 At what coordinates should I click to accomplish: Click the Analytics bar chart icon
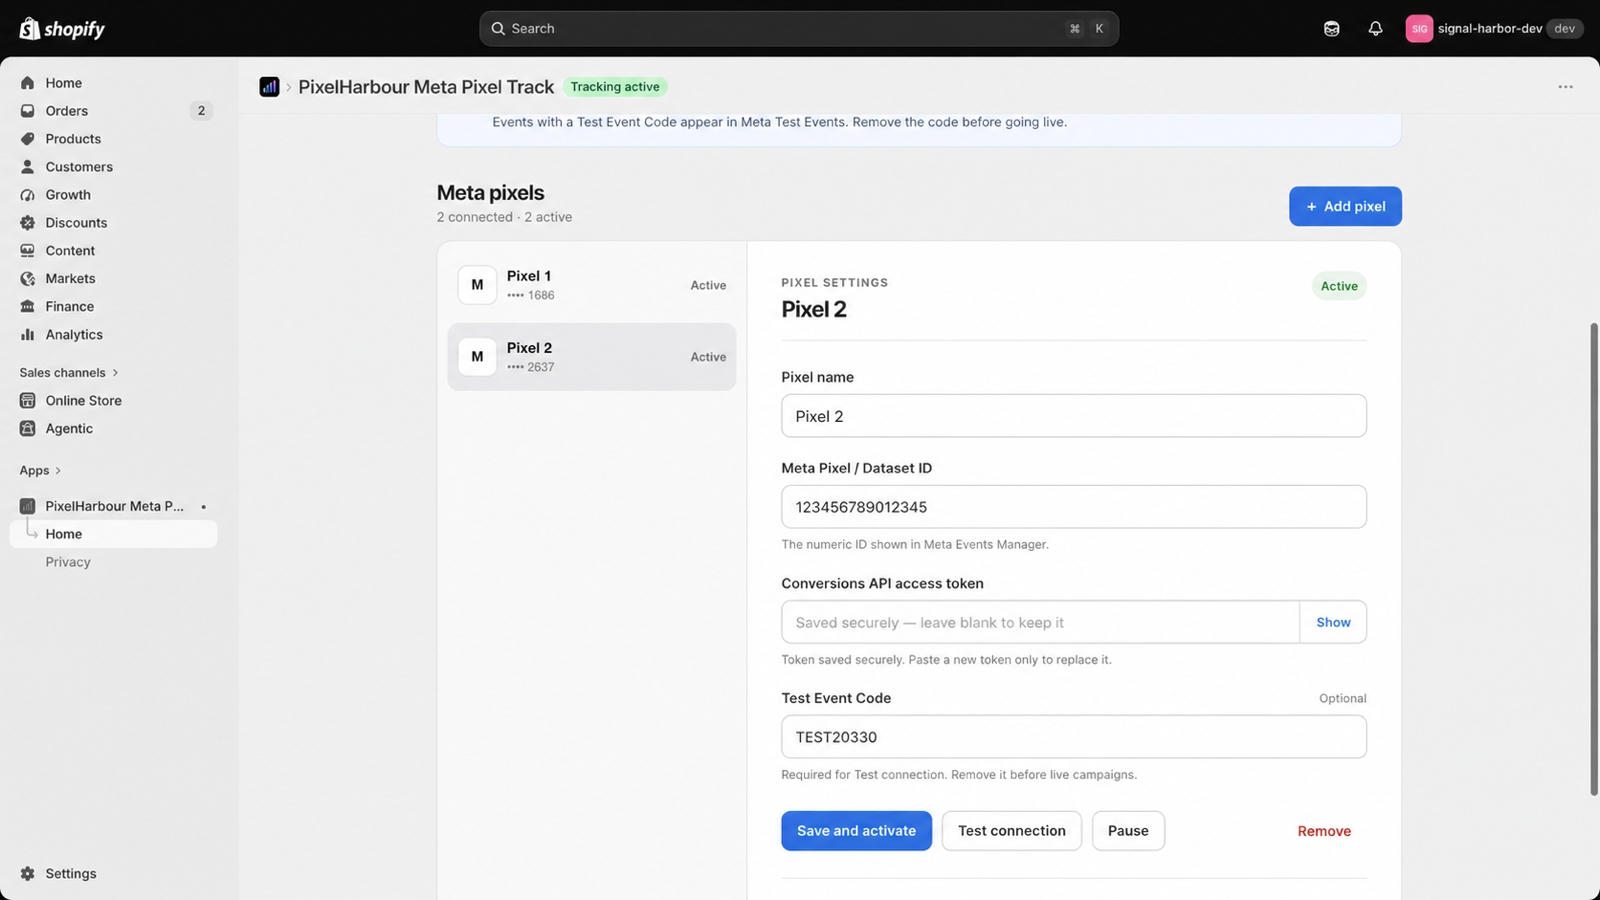click(x=28, y=335)
